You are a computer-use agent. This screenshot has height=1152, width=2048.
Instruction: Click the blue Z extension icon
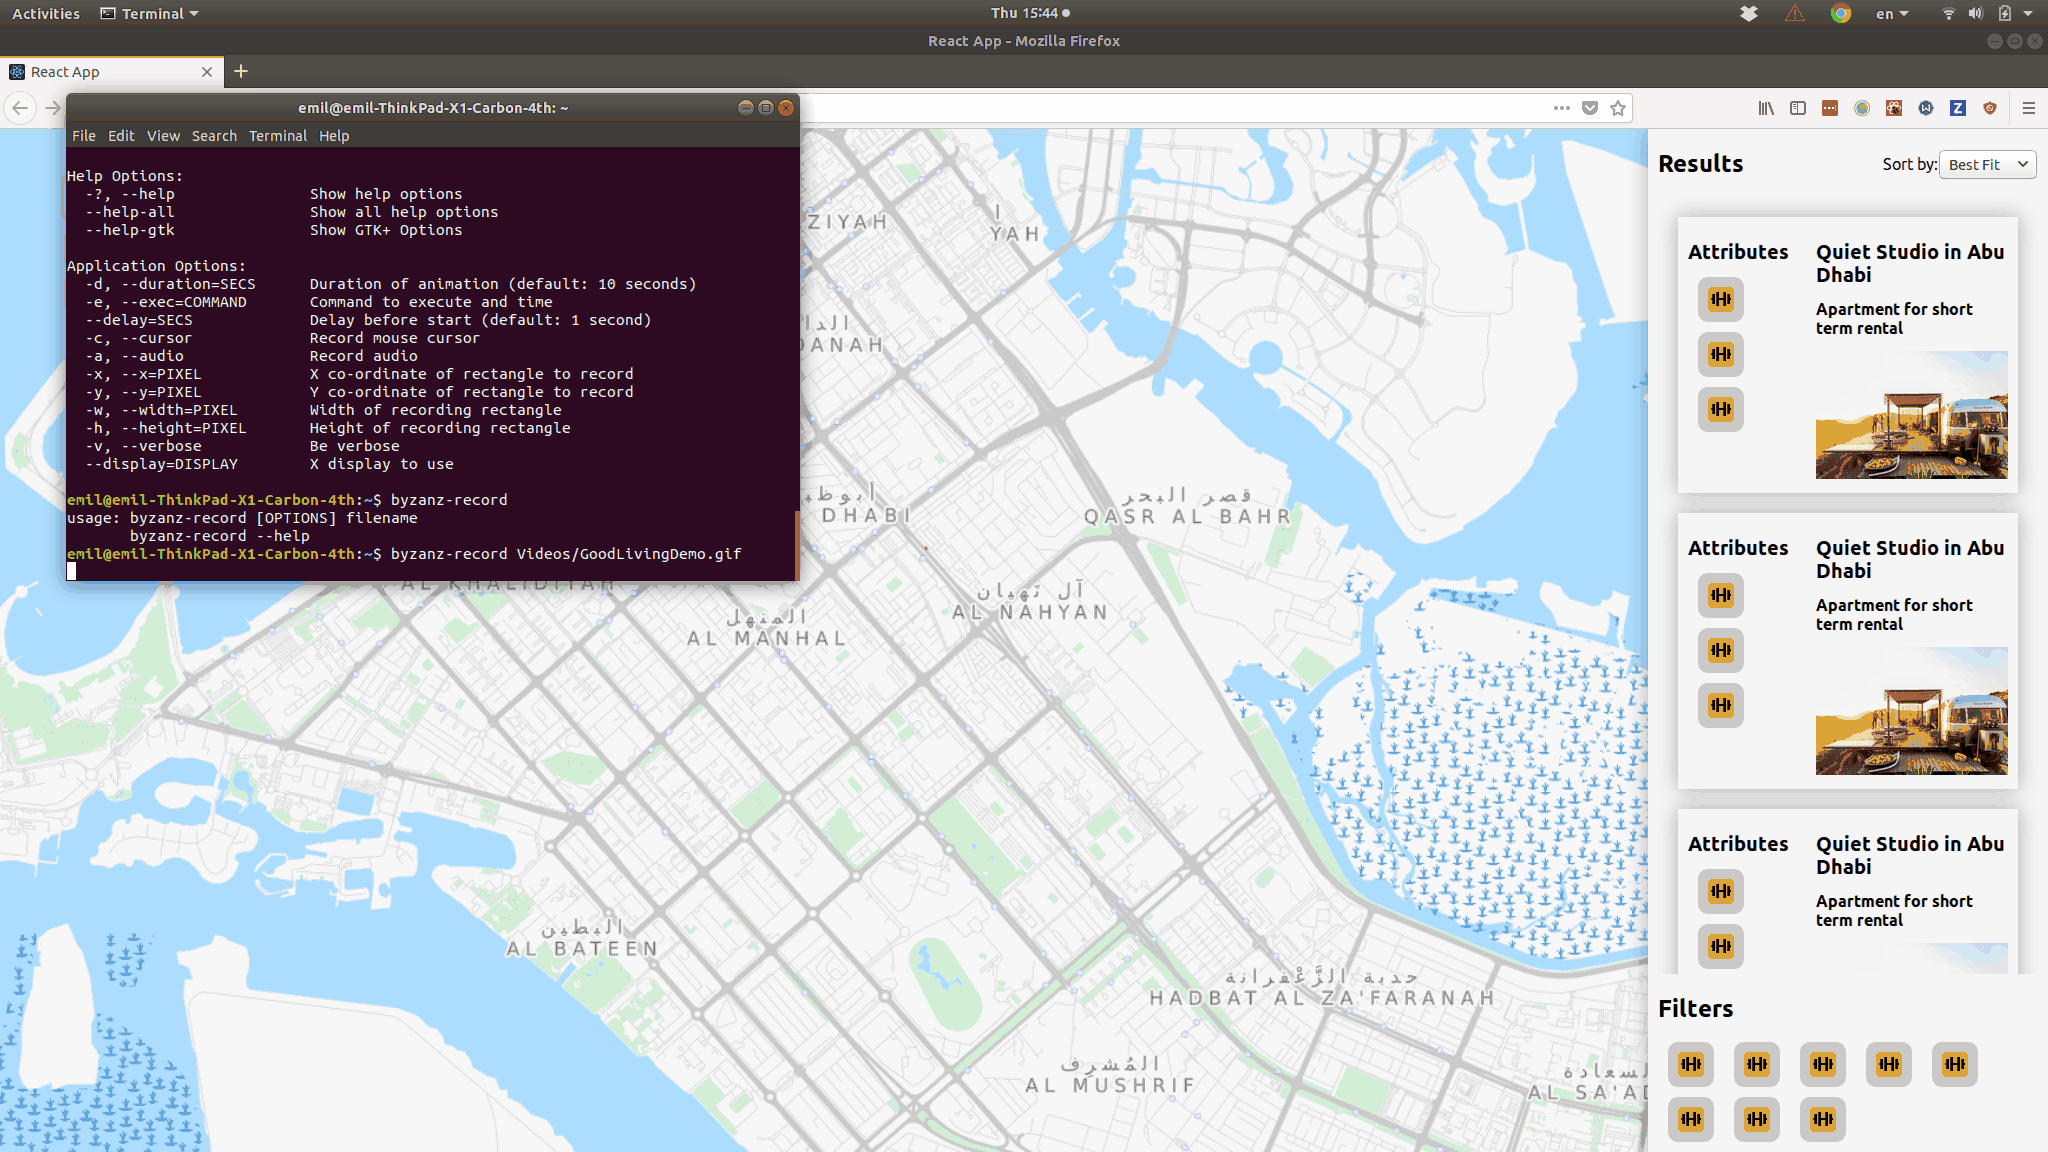click(x=1958, y=108)
